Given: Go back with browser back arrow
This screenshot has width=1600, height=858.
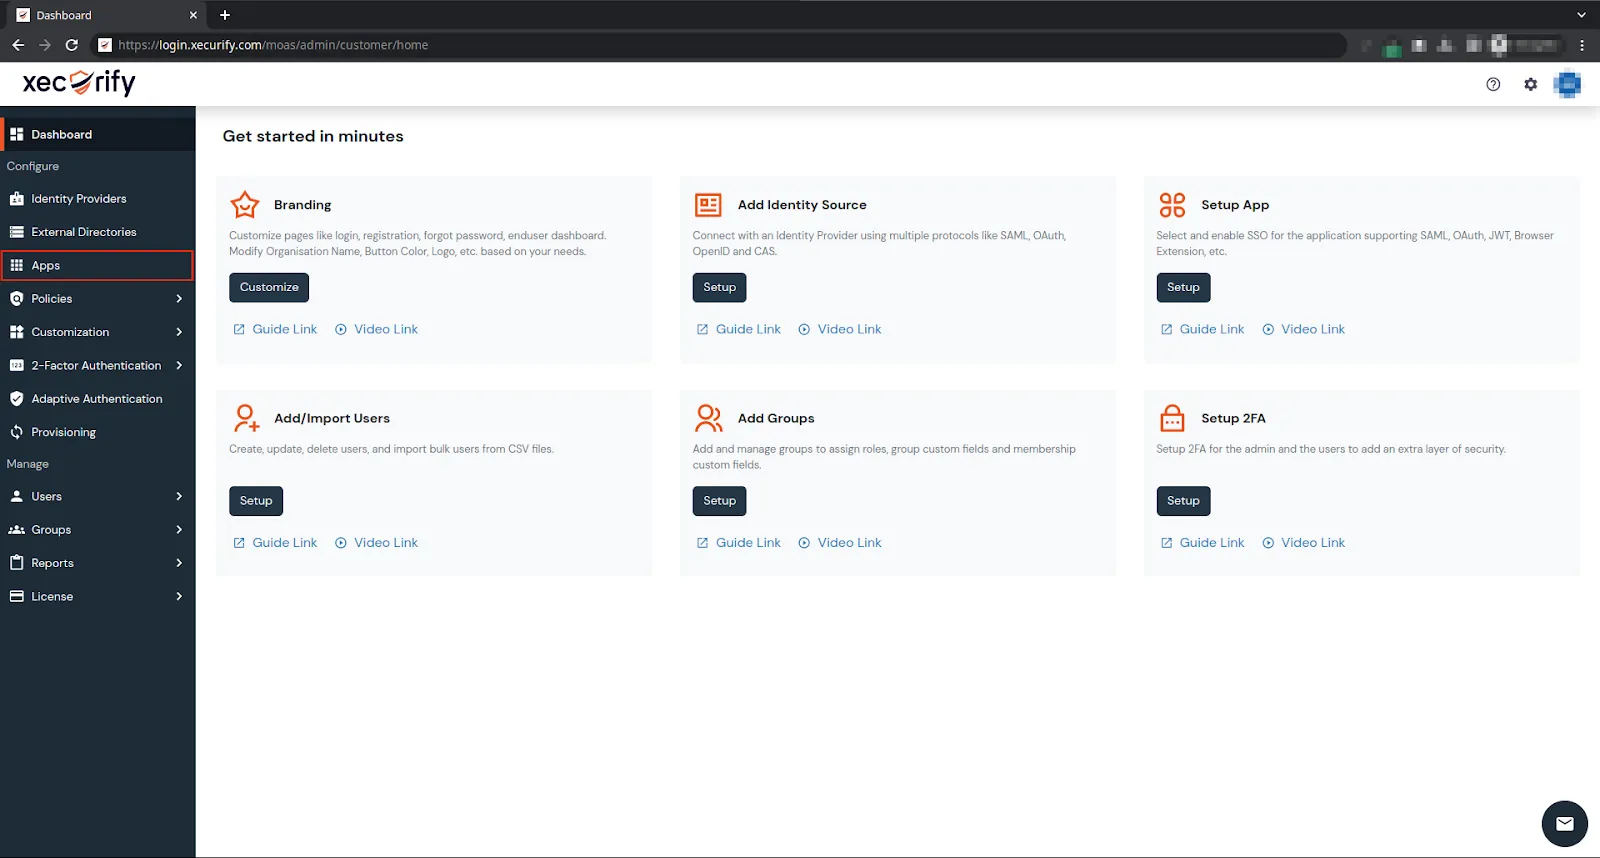Looking at the screenshot, I should (x=18, y=45).
